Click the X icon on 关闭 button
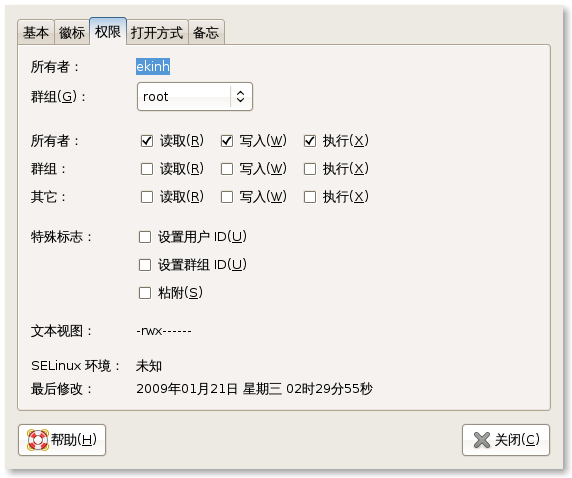Image resolution: width=572 pixels, height=478 pixels. (482, 440)
